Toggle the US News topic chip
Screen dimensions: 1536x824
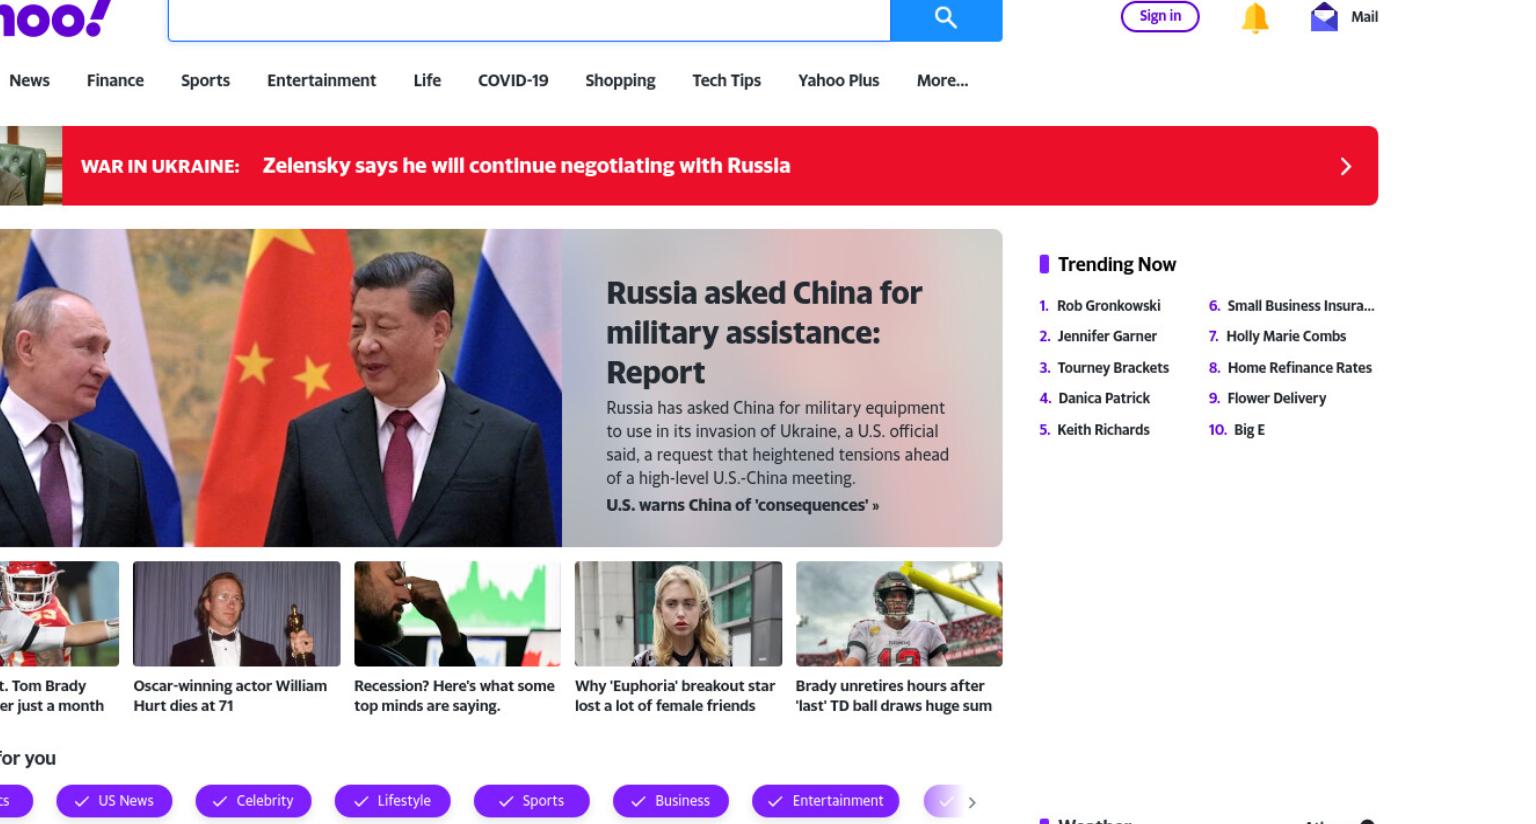114,801
